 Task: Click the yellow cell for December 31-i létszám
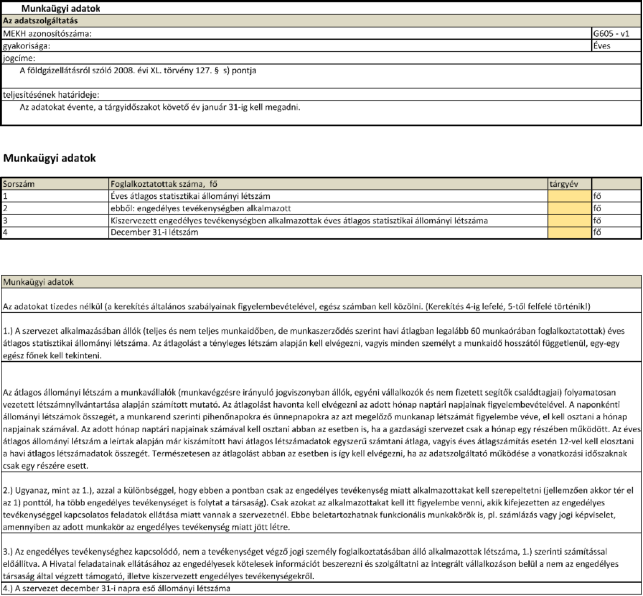click(x=569, y=233)
